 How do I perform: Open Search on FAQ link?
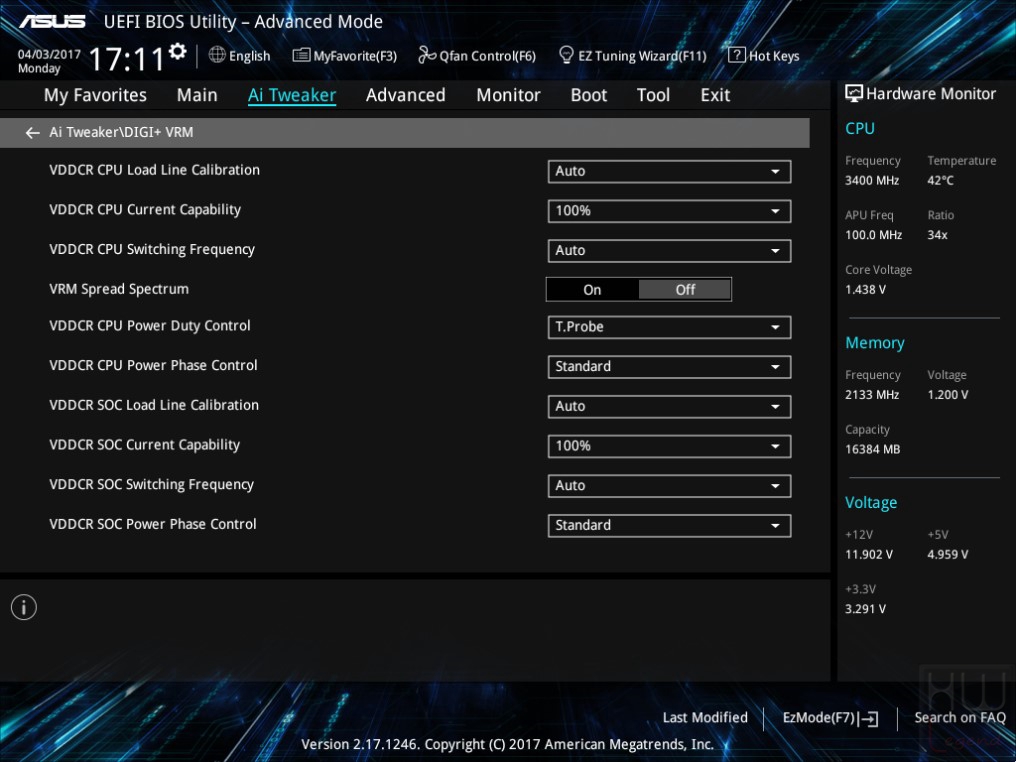pos(960,718)
